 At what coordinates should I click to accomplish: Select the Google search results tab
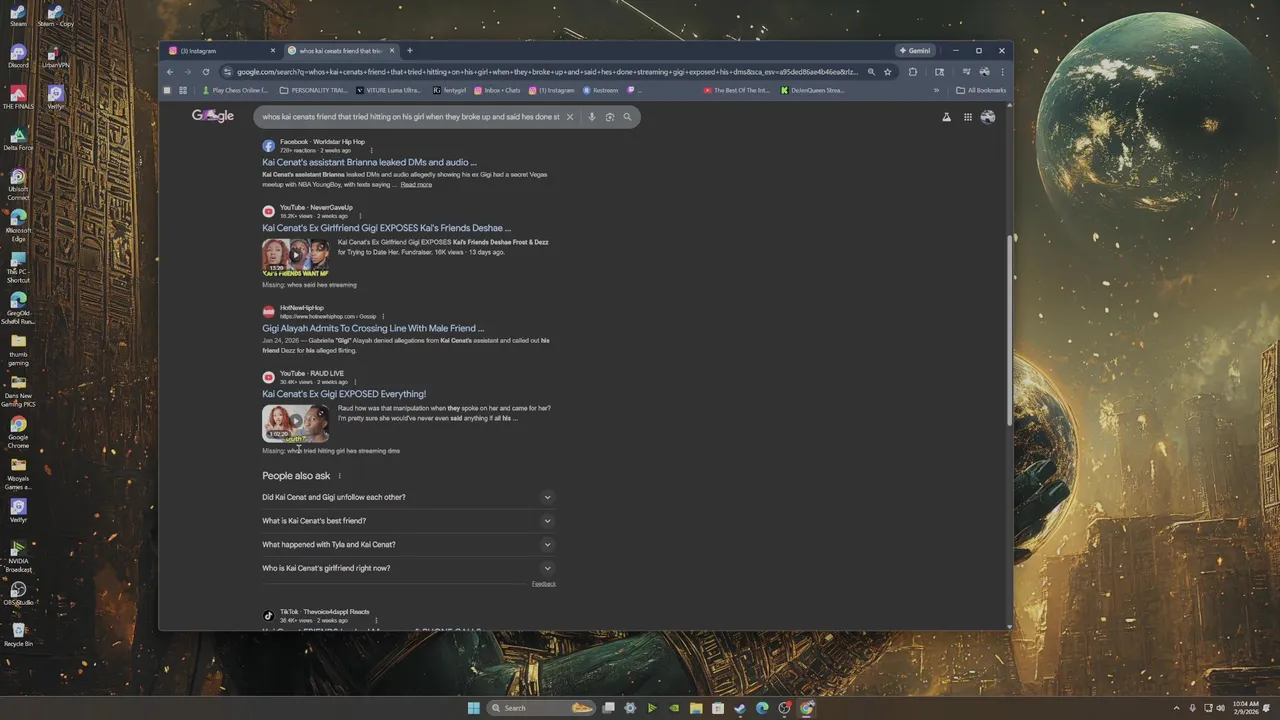[341, 51]
